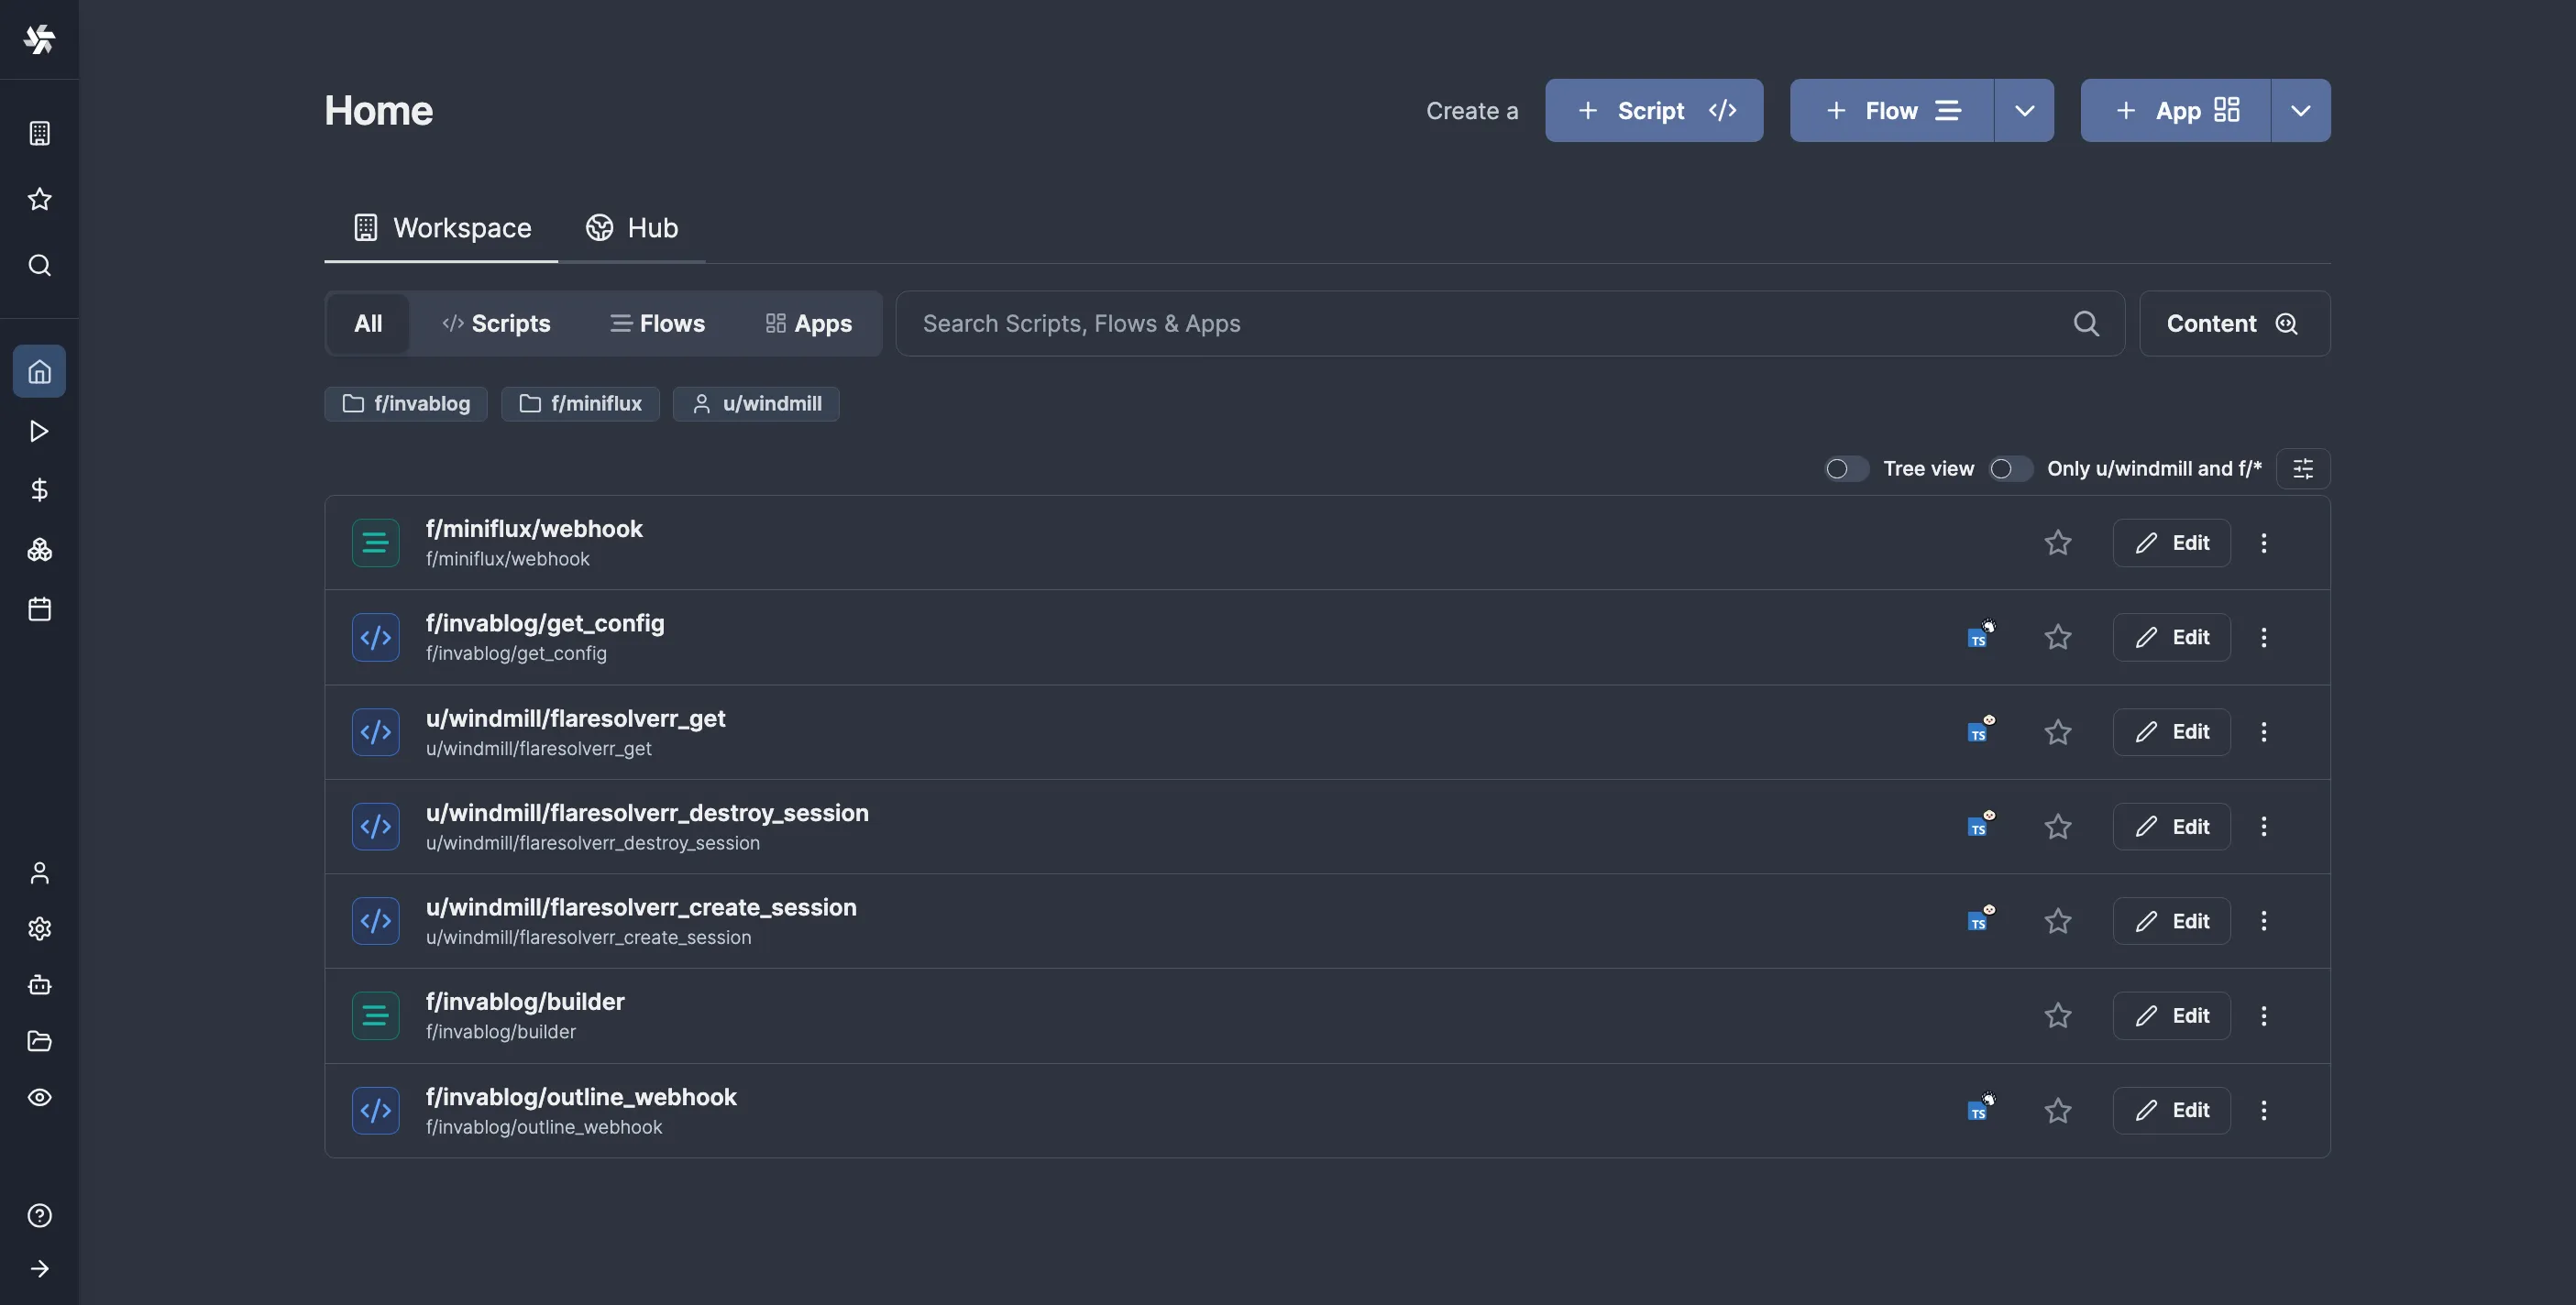This screenshot has width=2576, height=1305.
Task: Open Schedules via the calendar icon
Action: tap(39, 609)
